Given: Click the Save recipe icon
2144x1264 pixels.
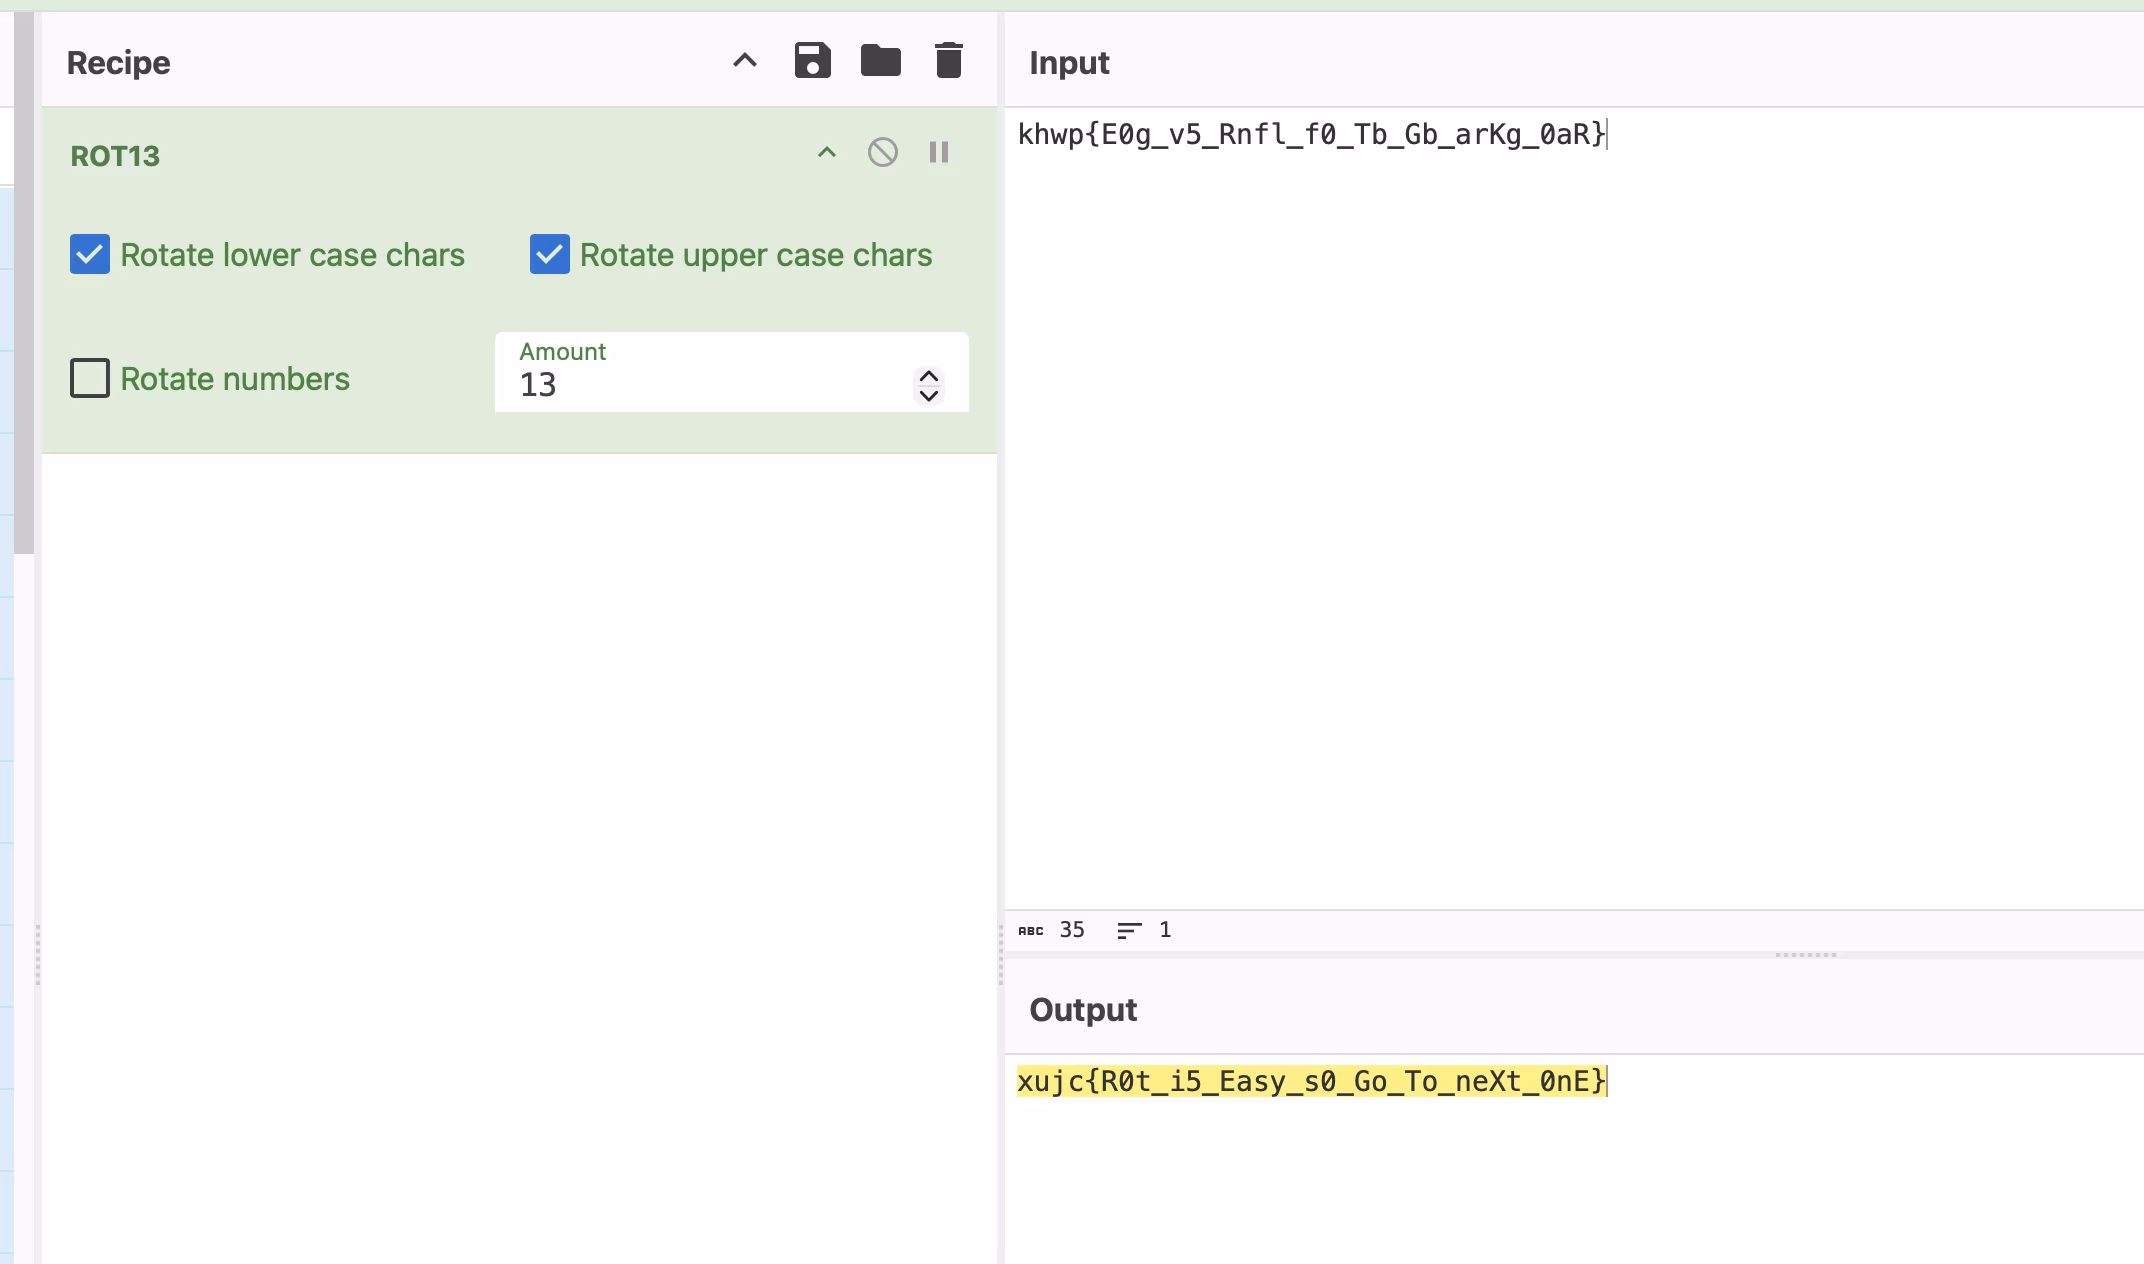Looking at the screenshot, I should click(x=812, y=61).
